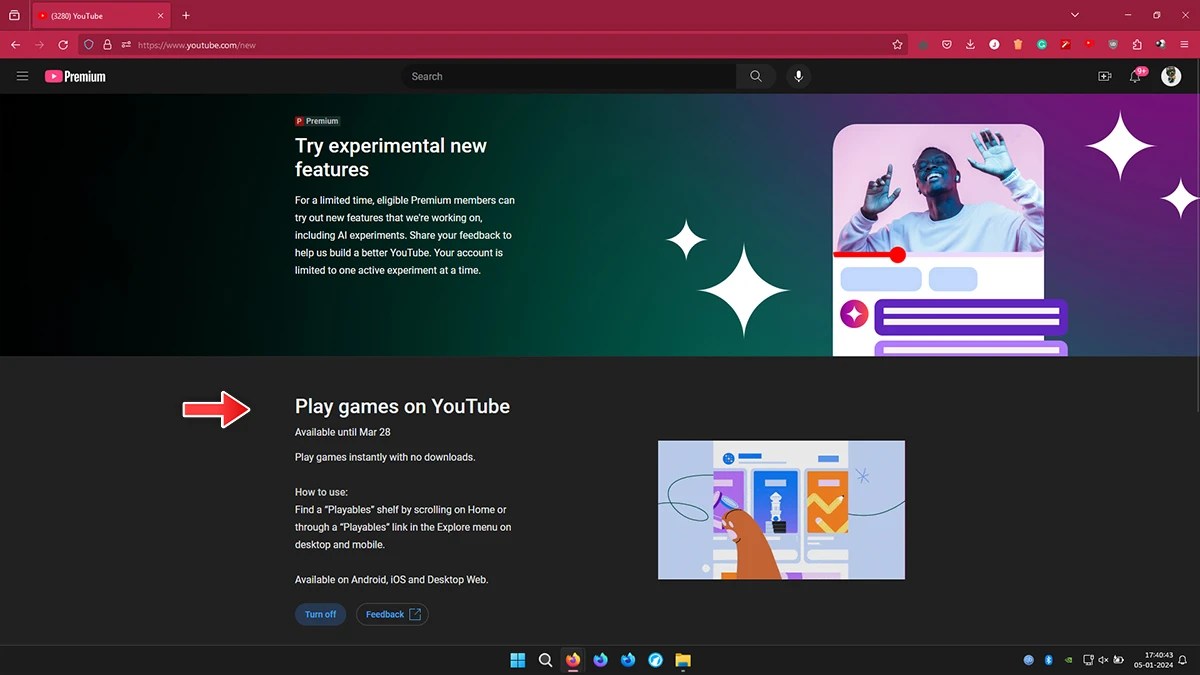
Task: Go back with browser back arrow
Action: pos(15,45)
